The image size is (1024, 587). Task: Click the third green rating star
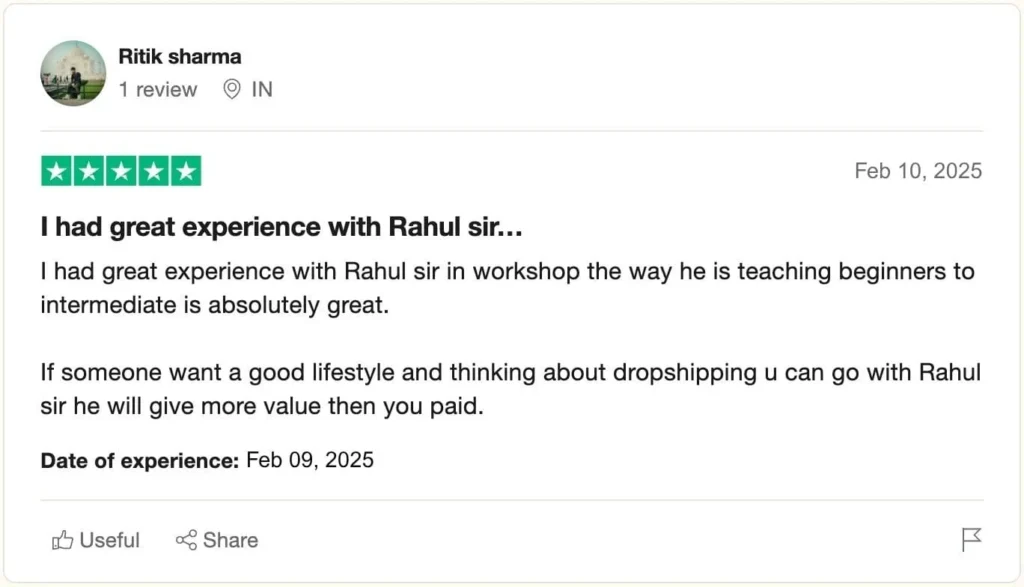(x=121, y=171)
